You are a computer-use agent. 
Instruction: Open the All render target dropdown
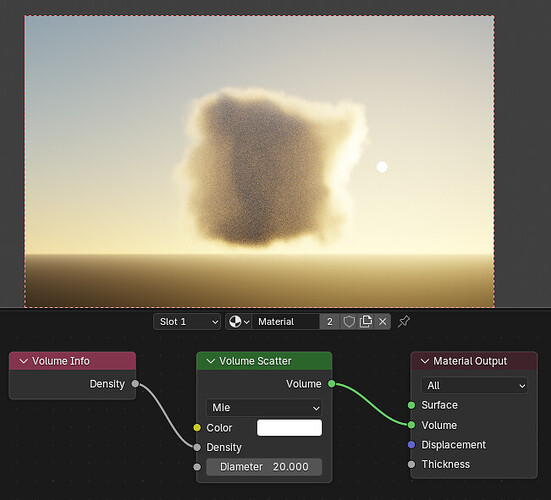click(x=474, y=386)
